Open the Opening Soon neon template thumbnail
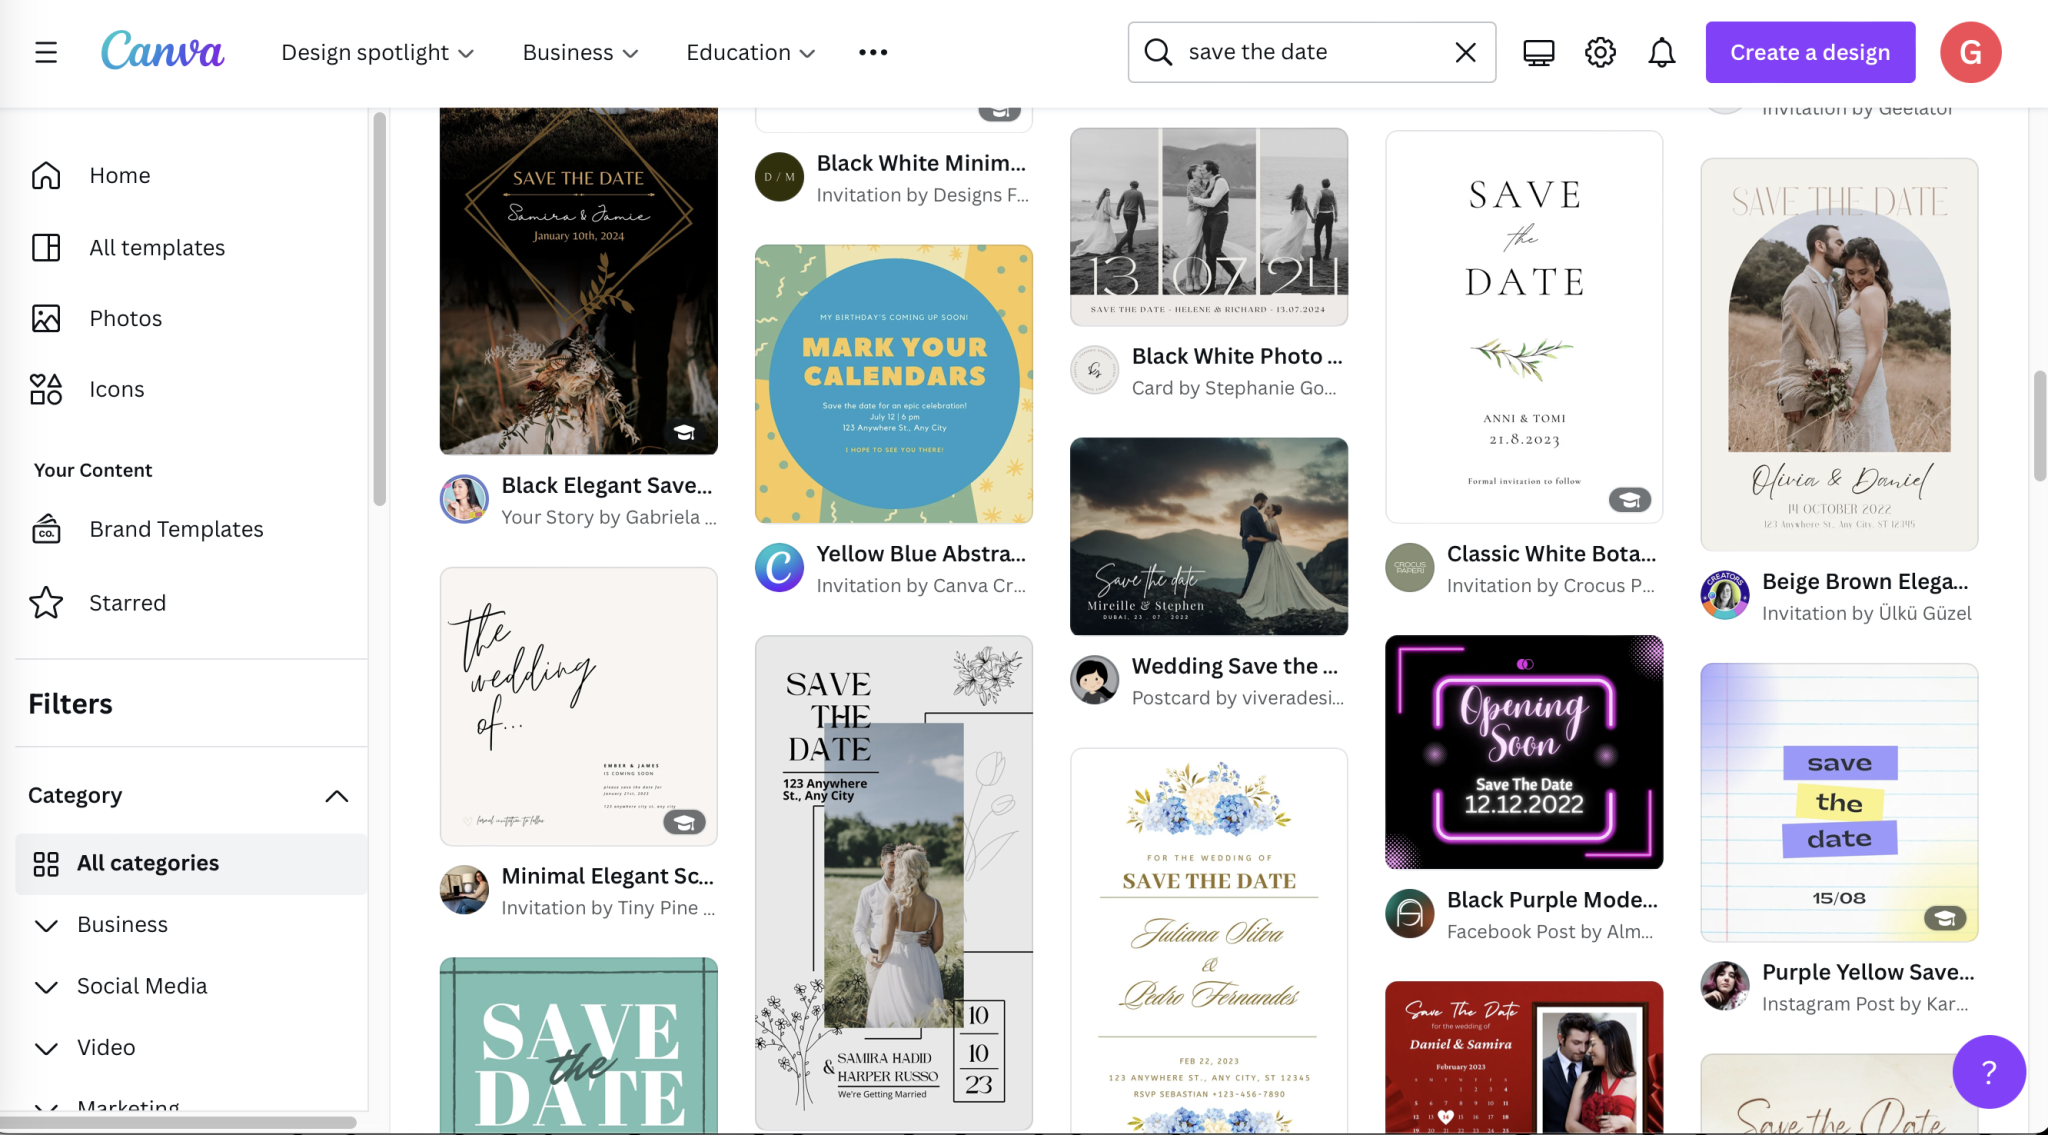 pyautogui.click(x=1523, y=752)
